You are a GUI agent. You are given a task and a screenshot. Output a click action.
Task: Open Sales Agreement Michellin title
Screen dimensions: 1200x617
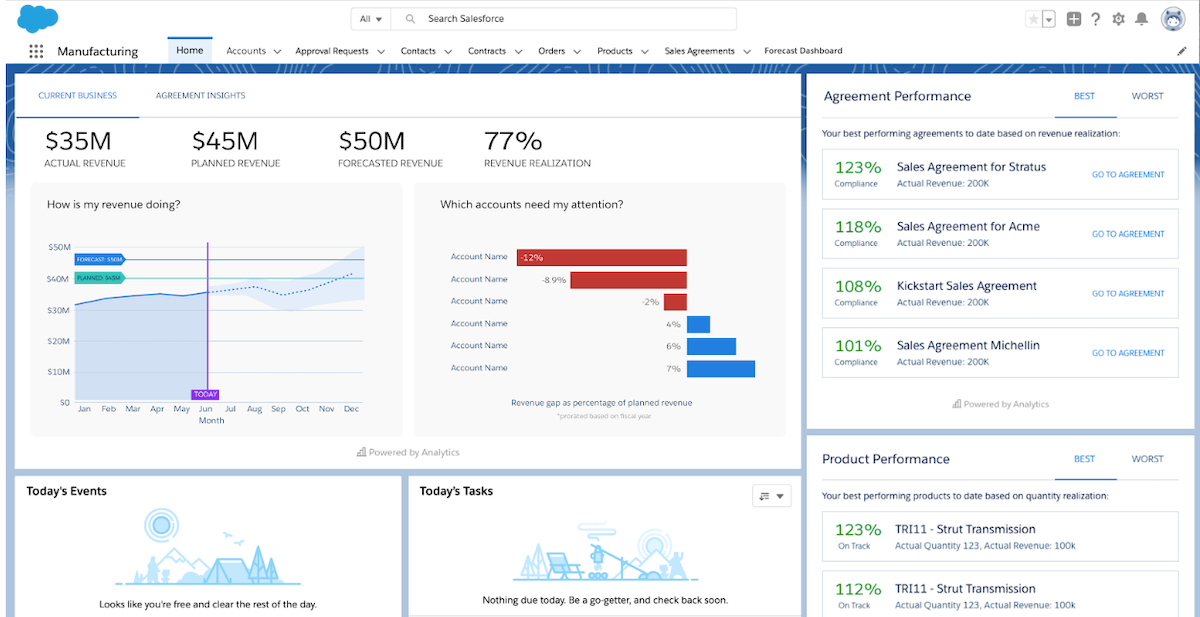(x=968, y=345)
